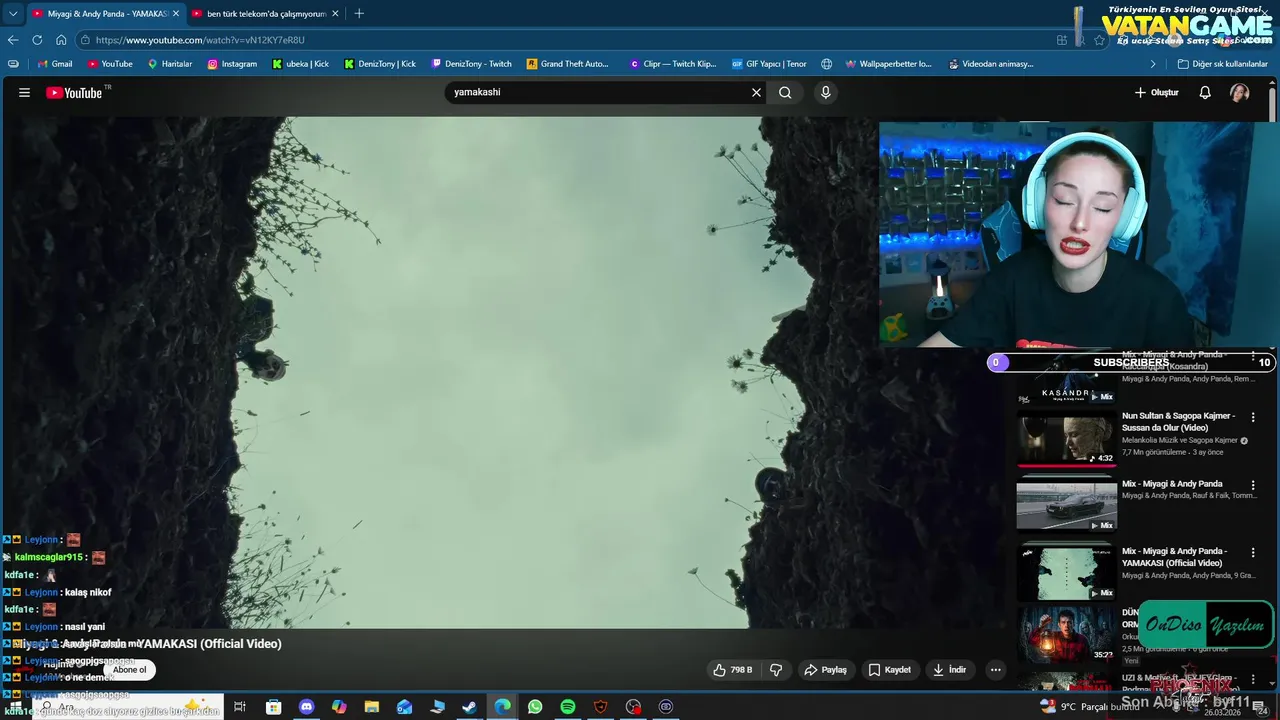The height and width of the screenshot is (720, 1280).
Task: Open Grand Theft Auto bookmark
Action: 567,64
